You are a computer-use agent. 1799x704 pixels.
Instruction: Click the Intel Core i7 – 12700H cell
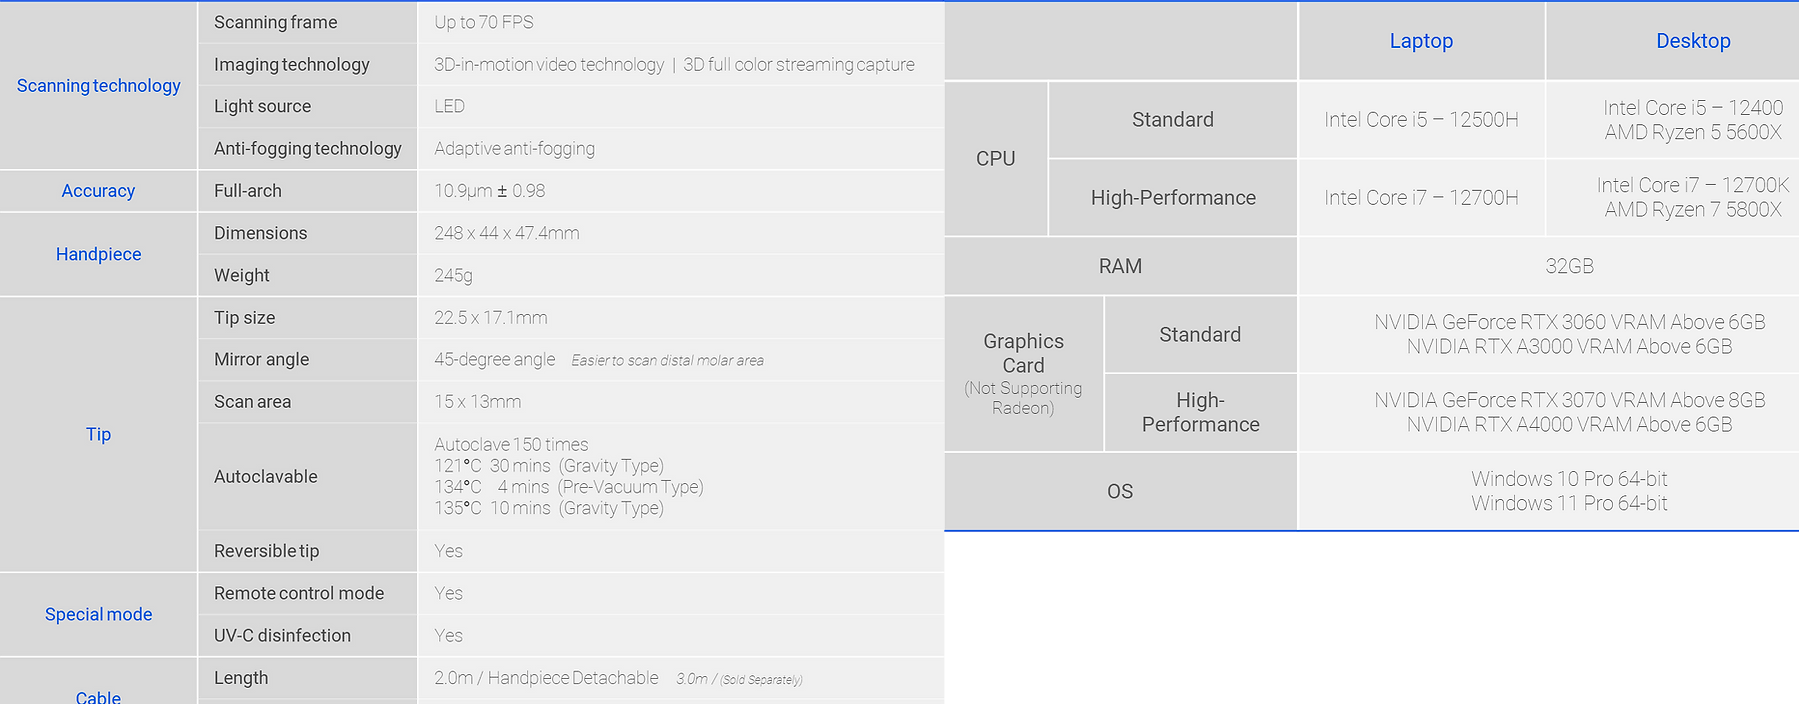pyautogui.click(x=1421, y=198)
